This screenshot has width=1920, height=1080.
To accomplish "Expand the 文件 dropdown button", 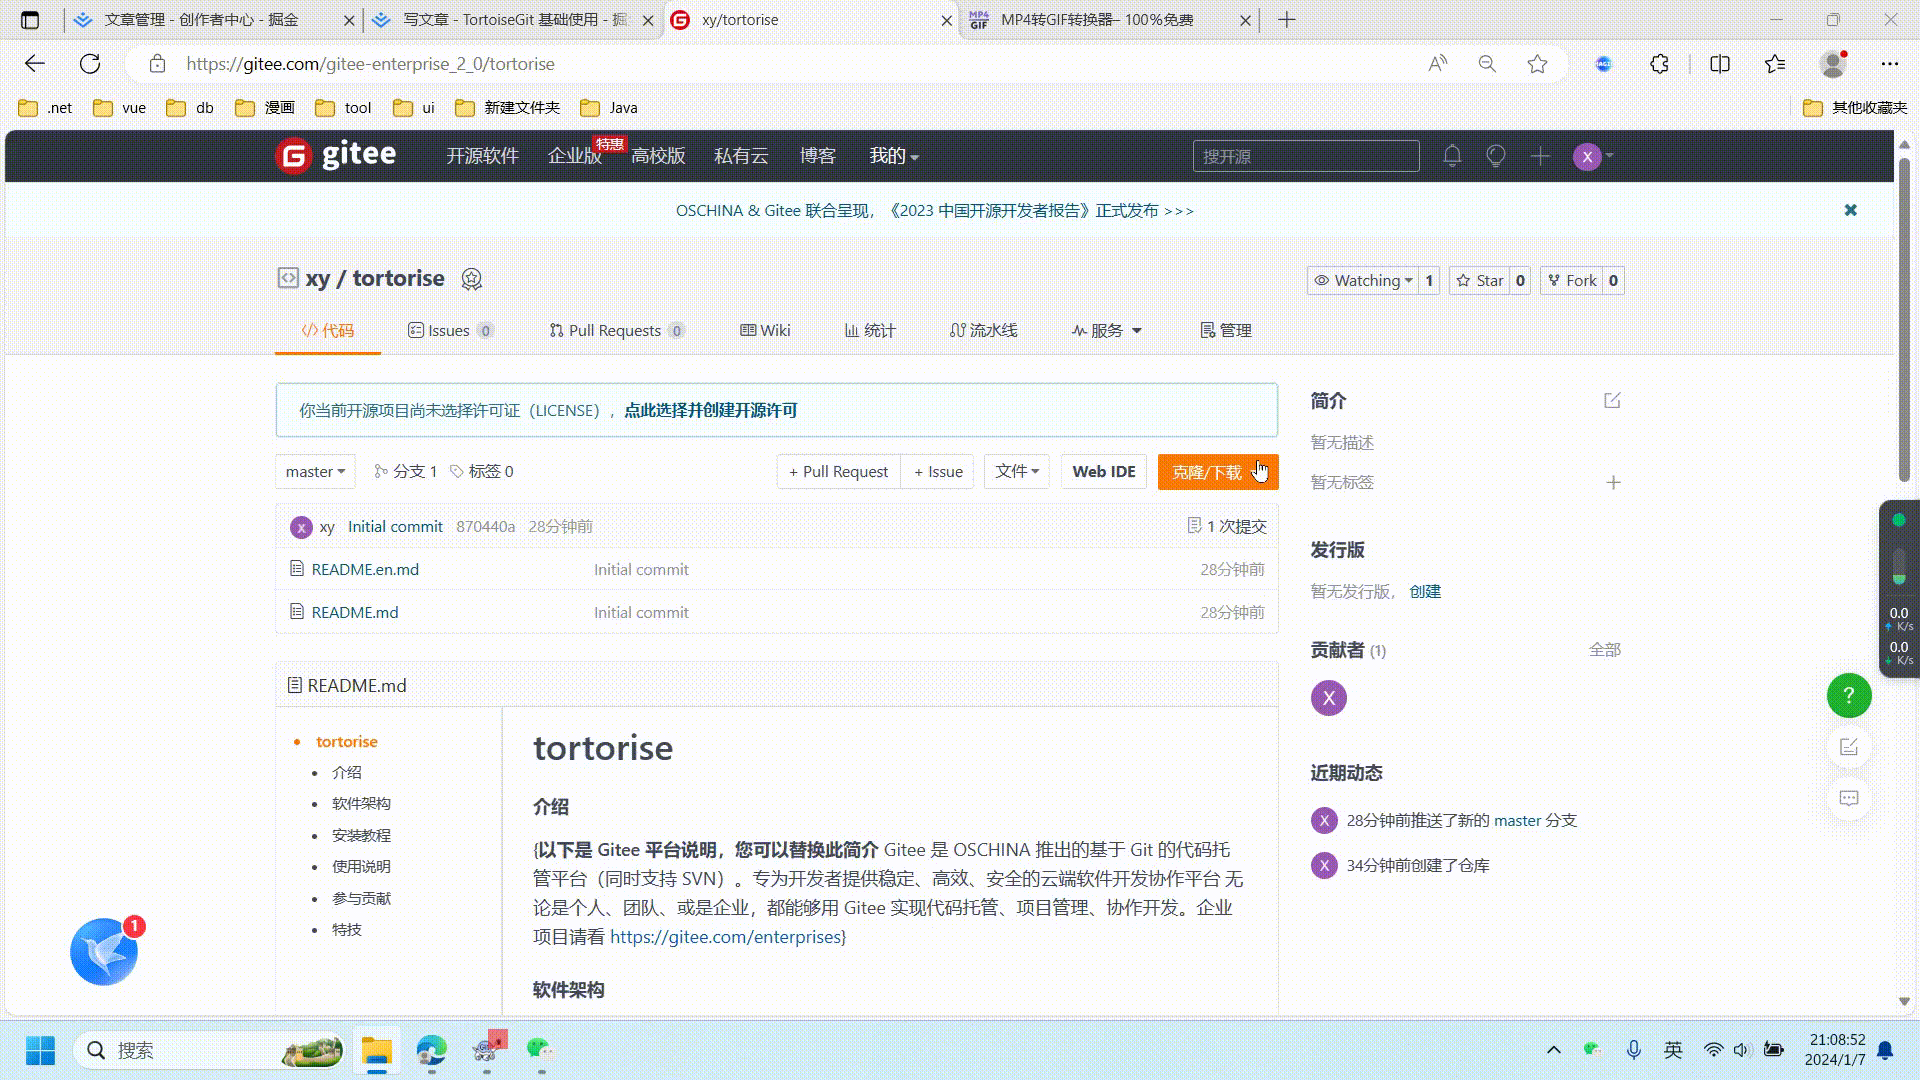I will [x=1017, y=472].
